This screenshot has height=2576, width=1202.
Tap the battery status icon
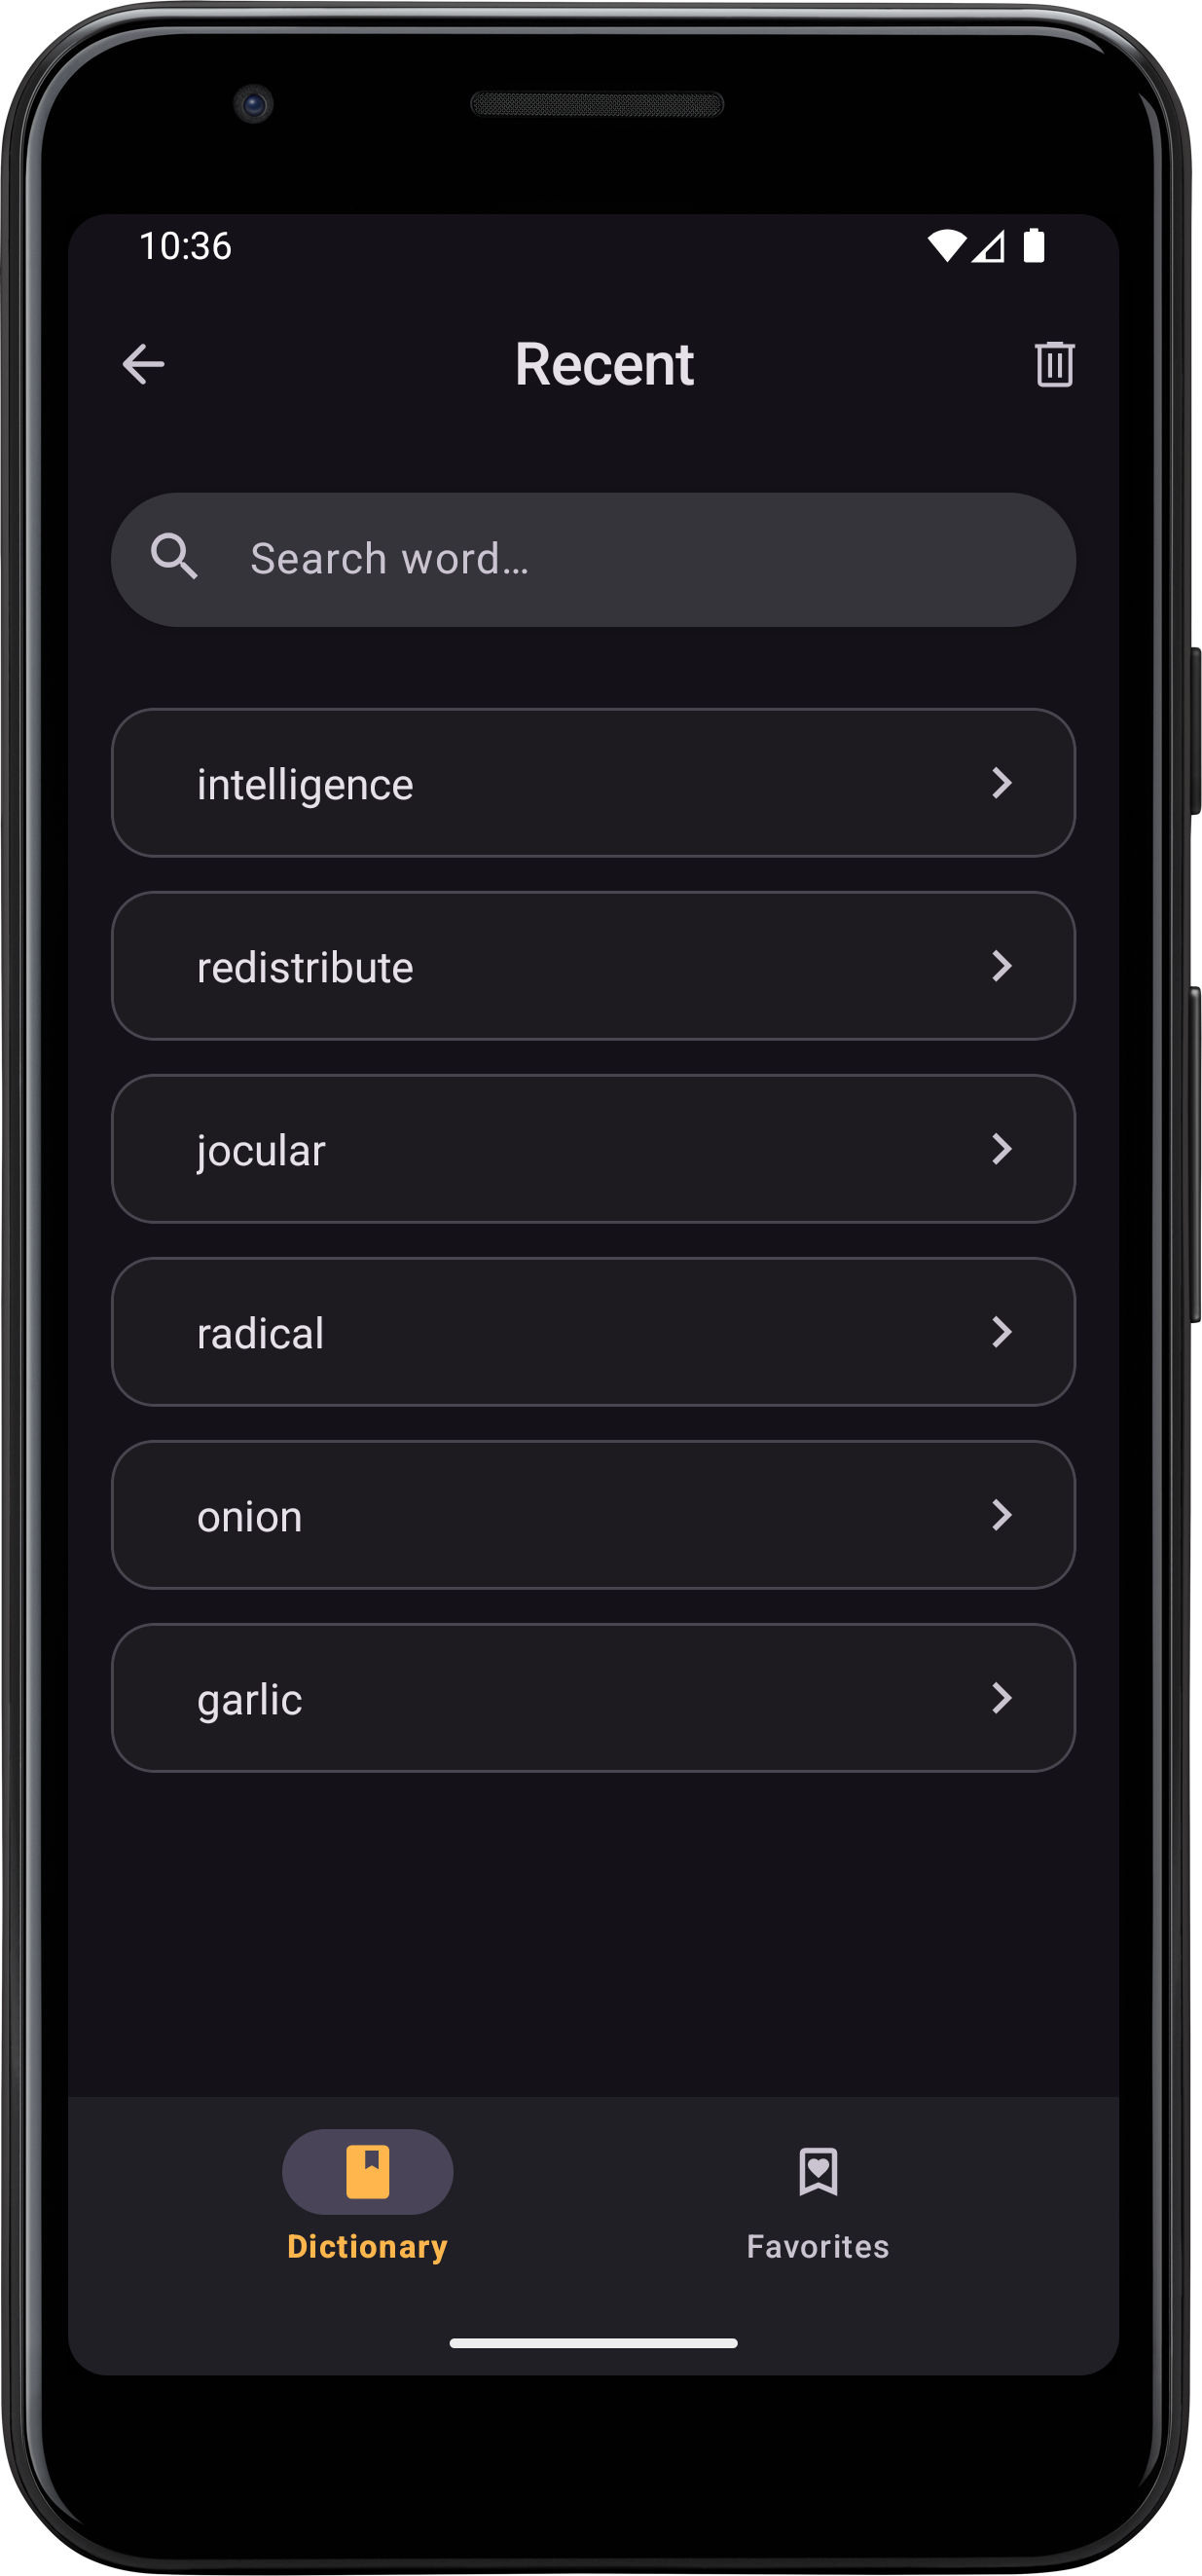tap(1034, 246)
